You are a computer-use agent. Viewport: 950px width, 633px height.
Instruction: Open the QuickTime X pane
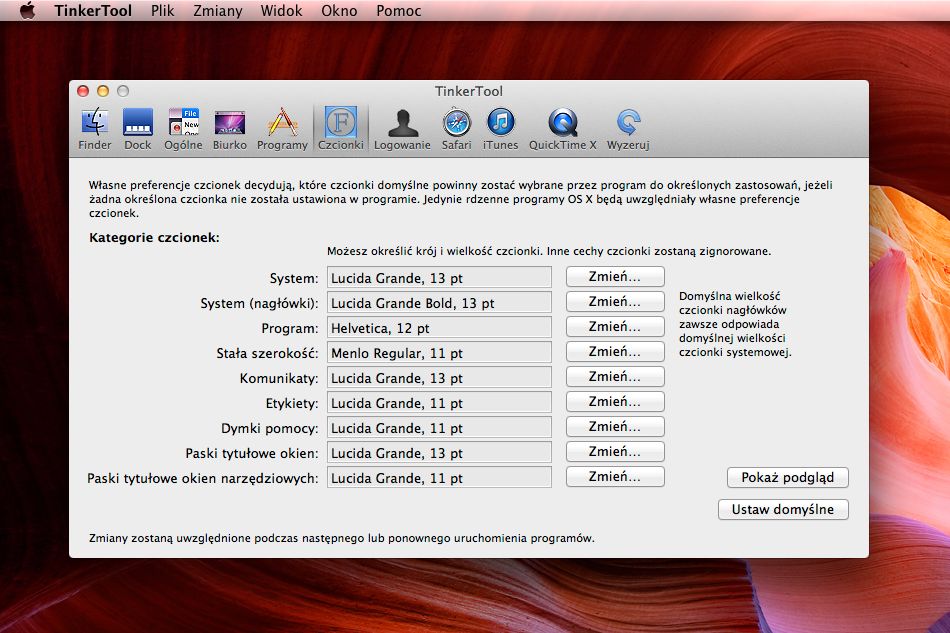[563, 129]
